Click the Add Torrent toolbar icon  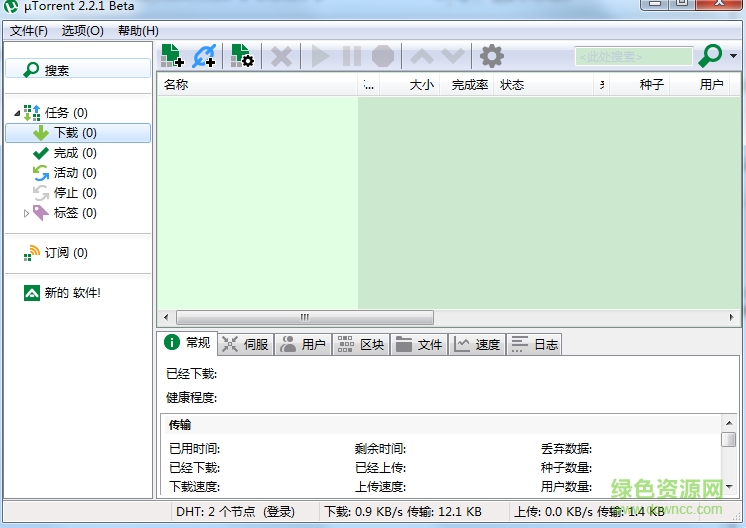pyautogui.click(x=172, y=56)
